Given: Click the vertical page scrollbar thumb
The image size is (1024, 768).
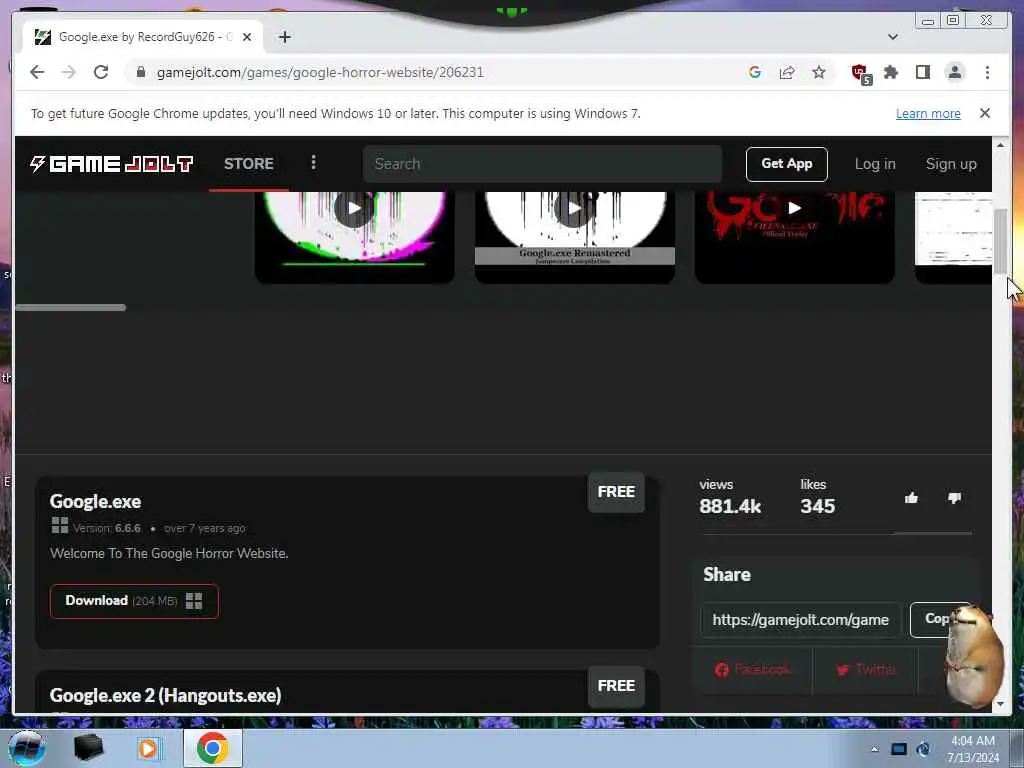Looking at the screenshot, I should click(x=1000, y=241).
